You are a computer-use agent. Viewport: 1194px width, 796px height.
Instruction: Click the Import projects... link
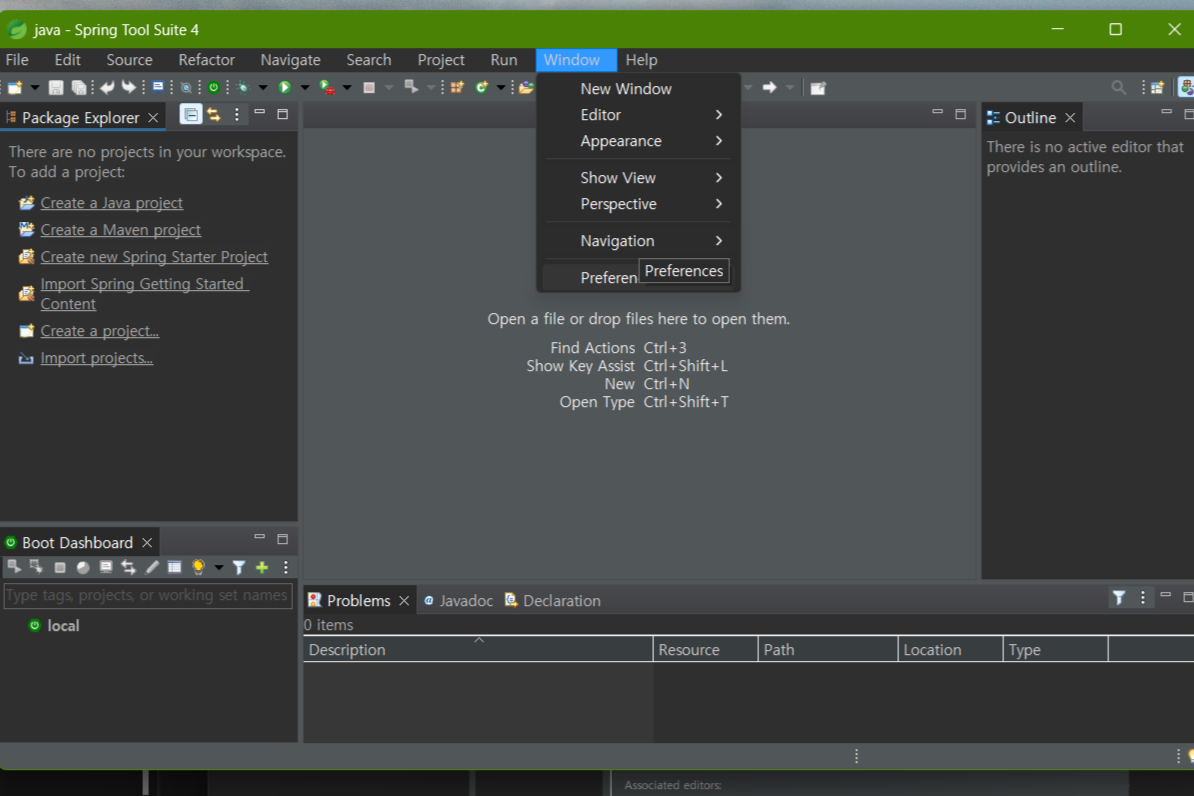[x=97, y=358]
